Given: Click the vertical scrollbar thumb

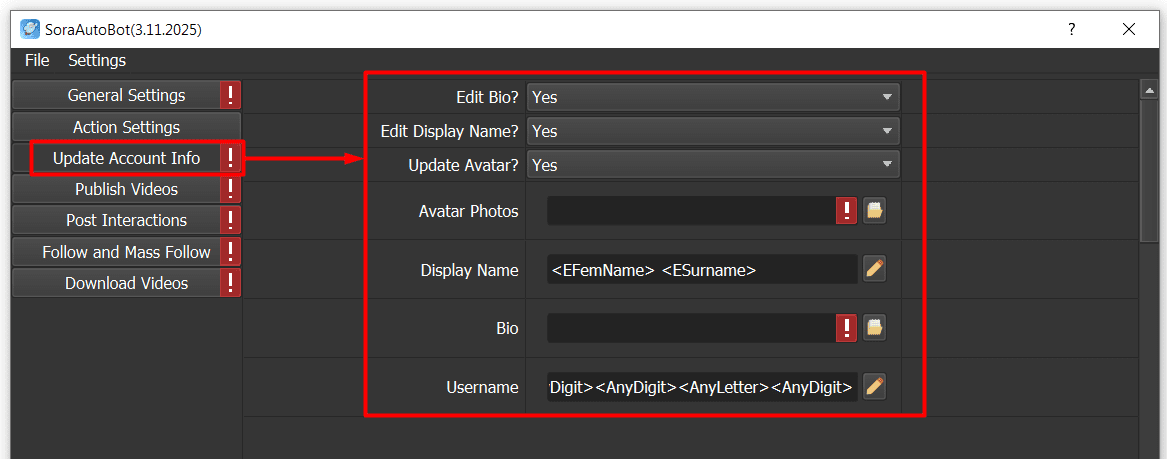Looking at the screenshot, I should pos(1148,171).
